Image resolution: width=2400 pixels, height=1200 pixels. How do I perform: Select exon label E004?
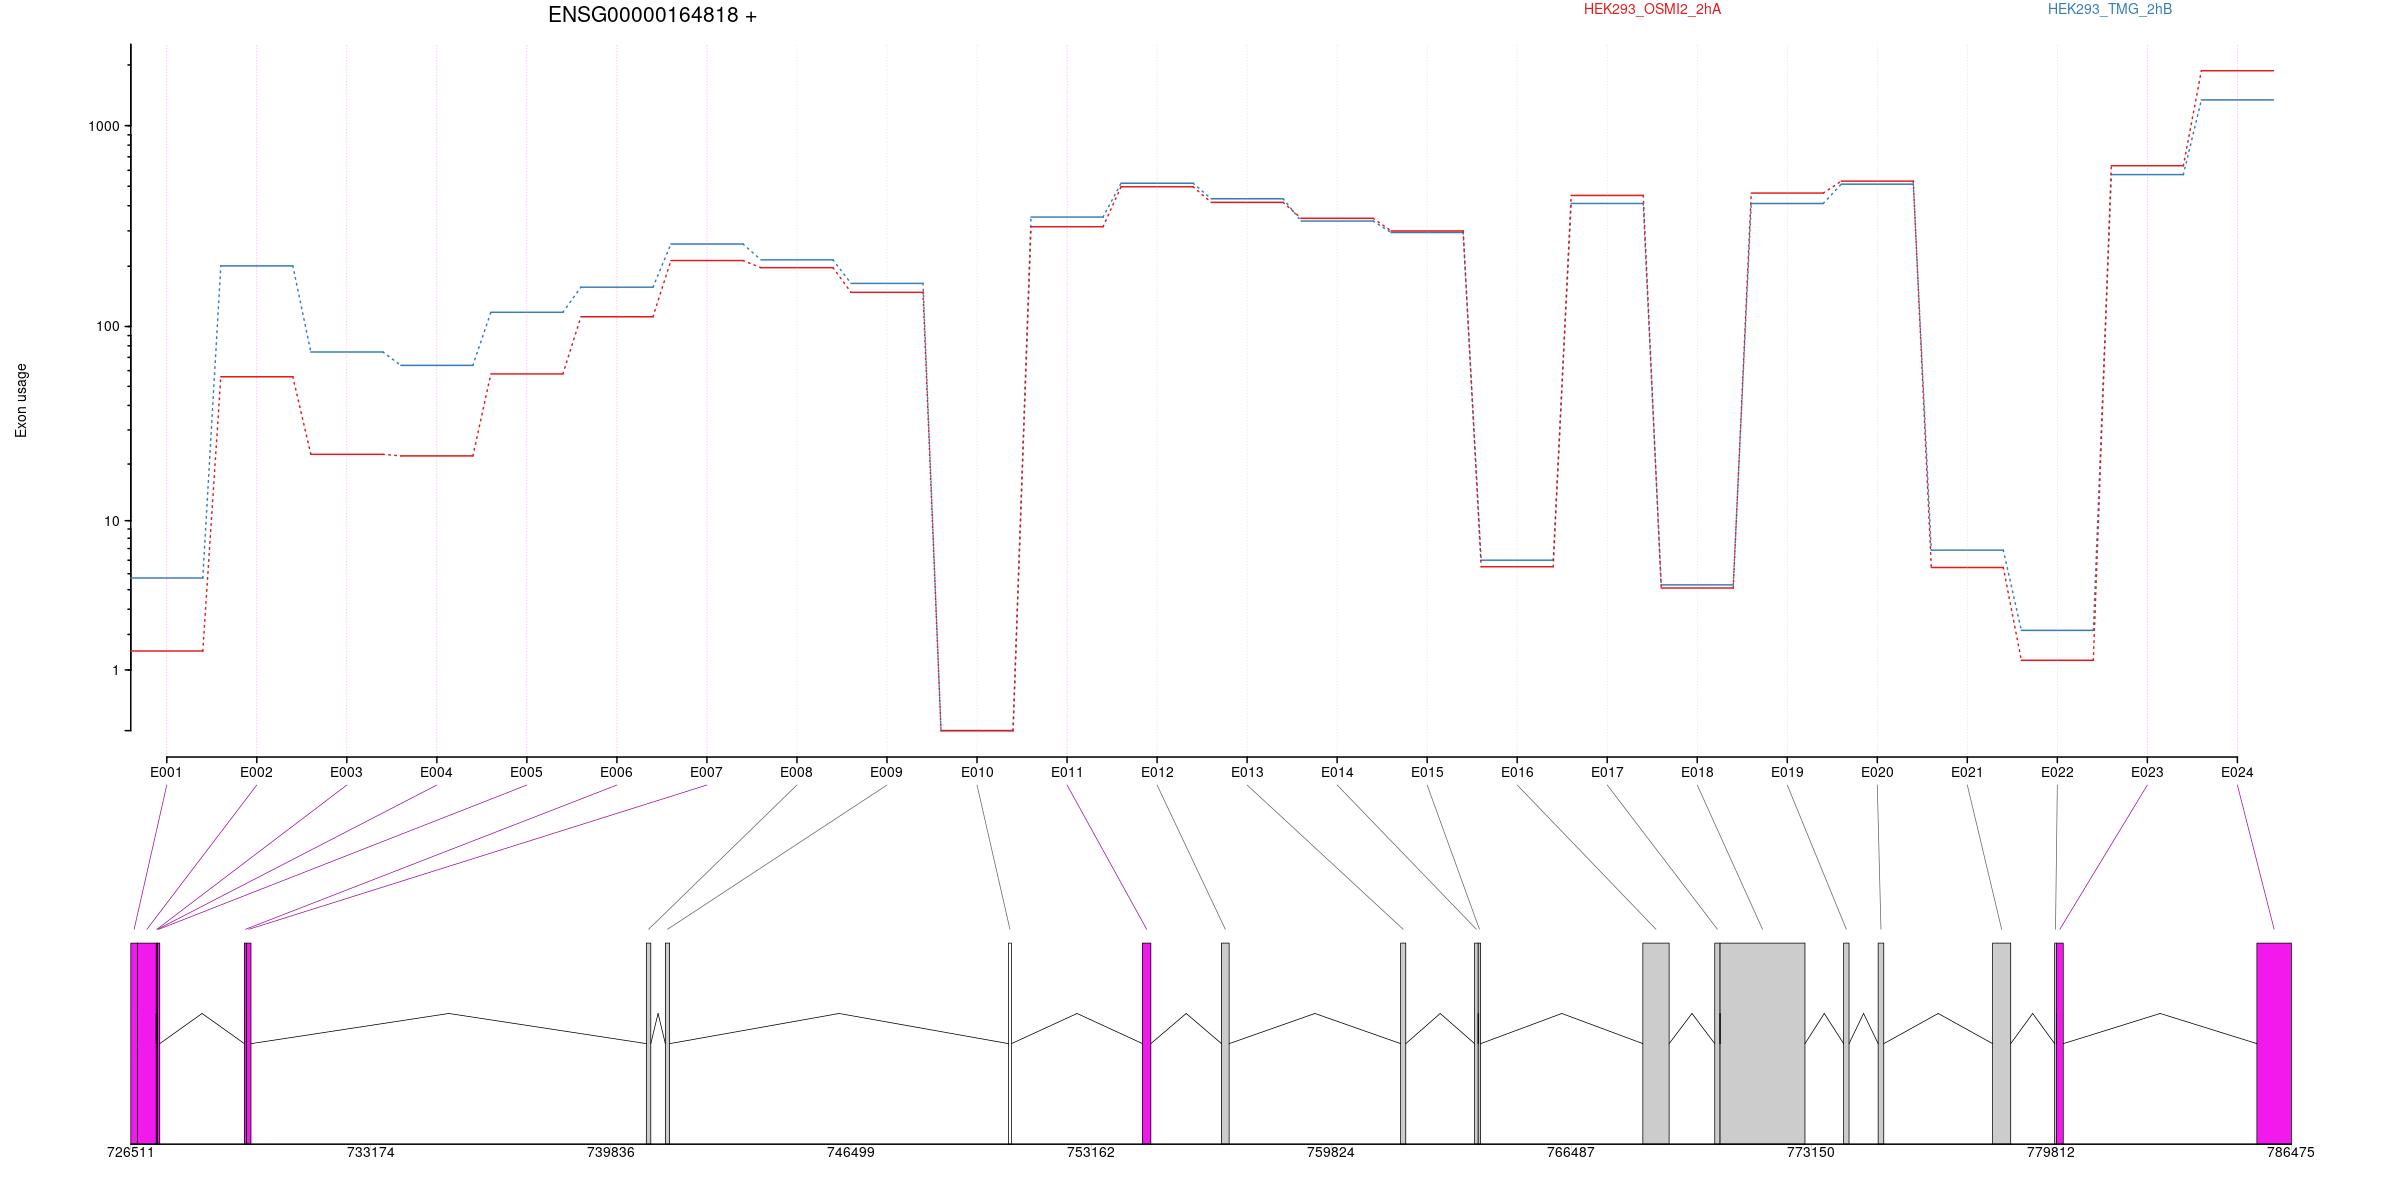(436, 772)
